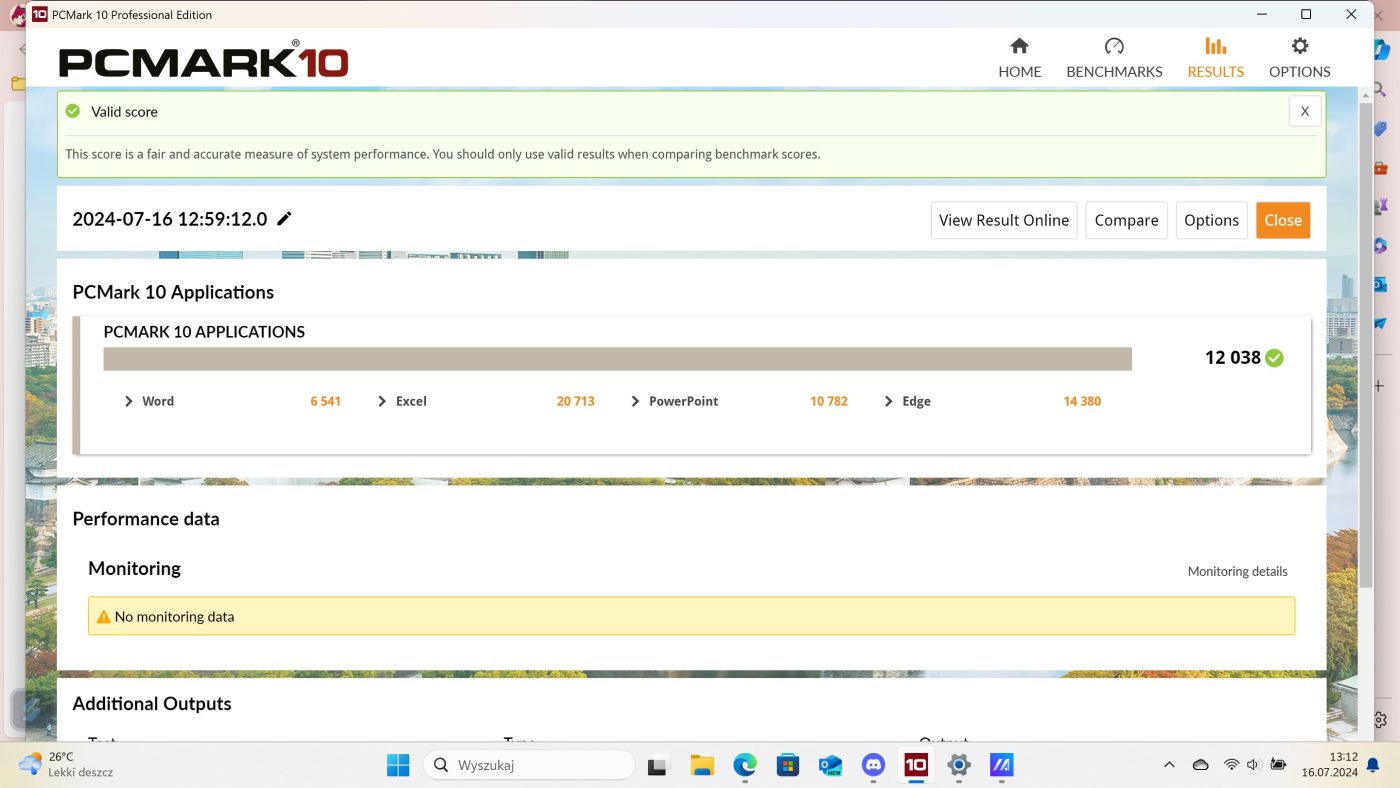
Task: Show hidden system tray icons
Action: click(1169, 765)
